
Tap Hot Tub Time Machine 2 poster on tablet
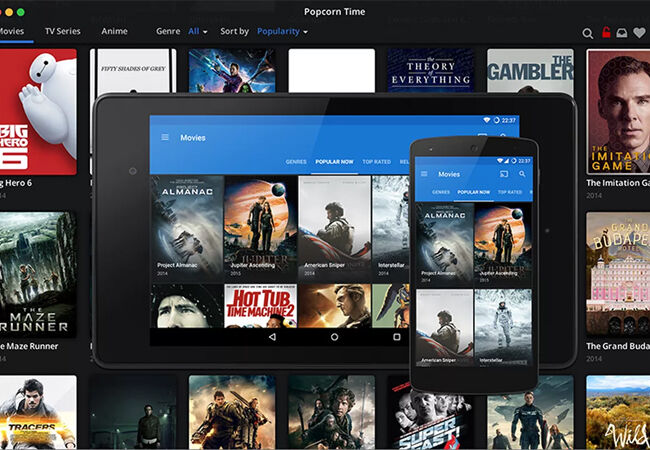[260, 306]
